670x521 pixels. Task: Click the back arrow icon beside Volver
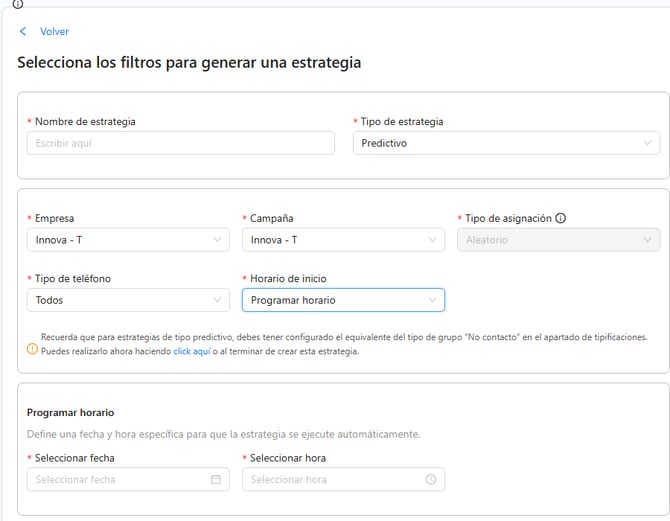point(23,32)
